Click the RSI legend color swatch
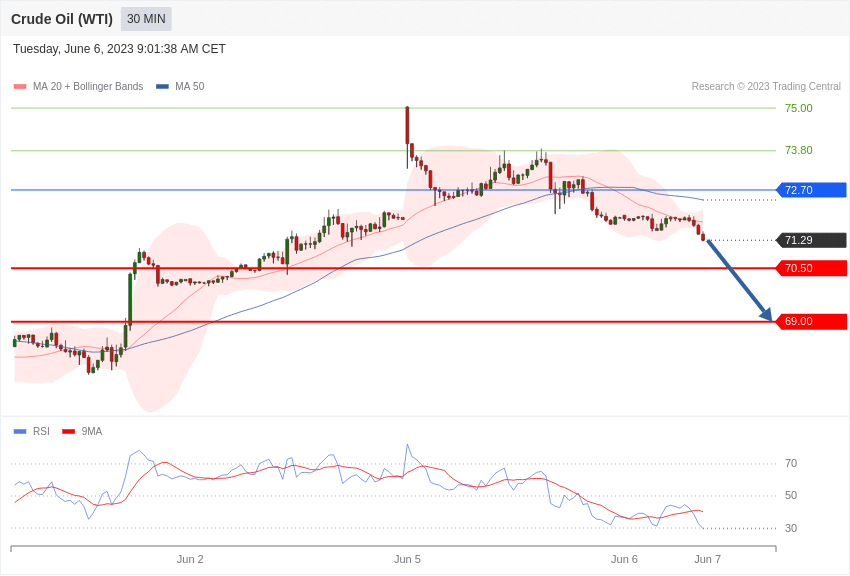Image resolution: width=850 pixels, height=576 pixels. pyautogui.click(x=20, y=431)
